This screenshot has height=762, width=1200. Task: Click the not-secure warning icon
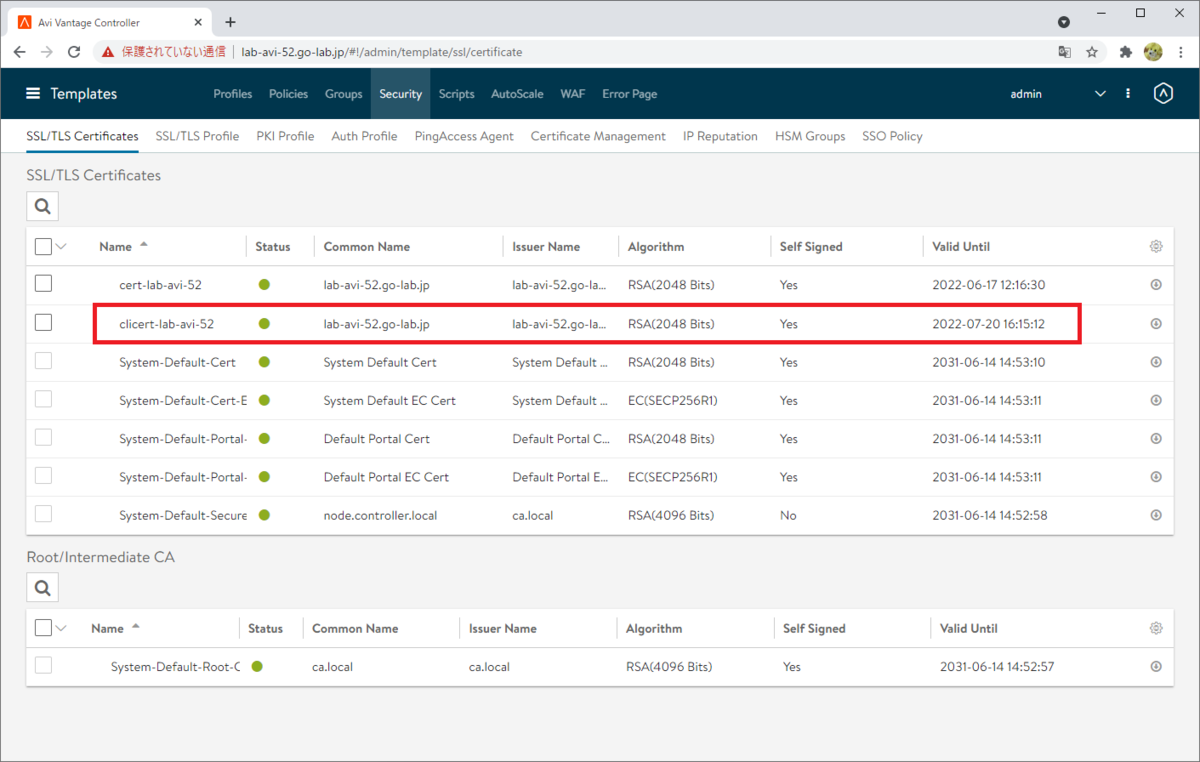point(108,52)
